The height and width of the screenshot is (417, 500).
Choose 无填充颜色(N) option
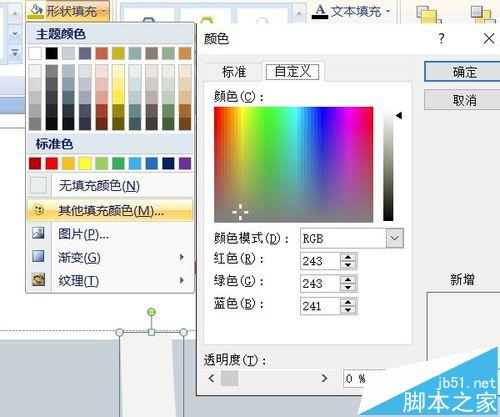click(110, 186)
